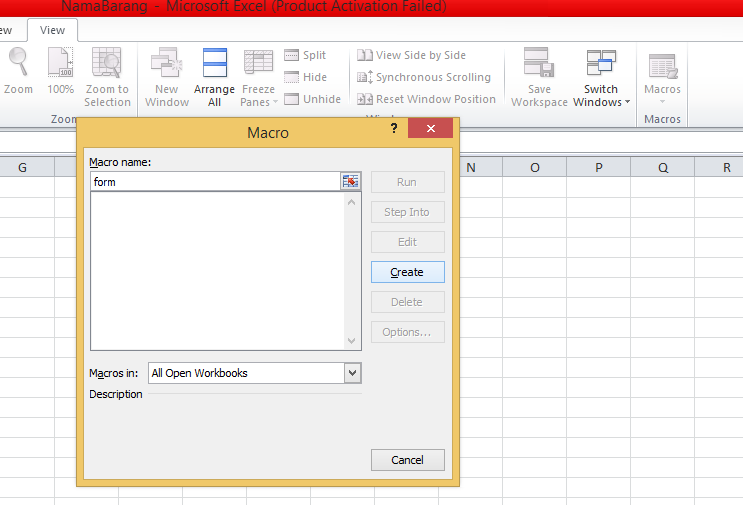The width and height of the screenshot is (743, 505).
Task: Click the Step Into button
Action: (x=408, y=212)
